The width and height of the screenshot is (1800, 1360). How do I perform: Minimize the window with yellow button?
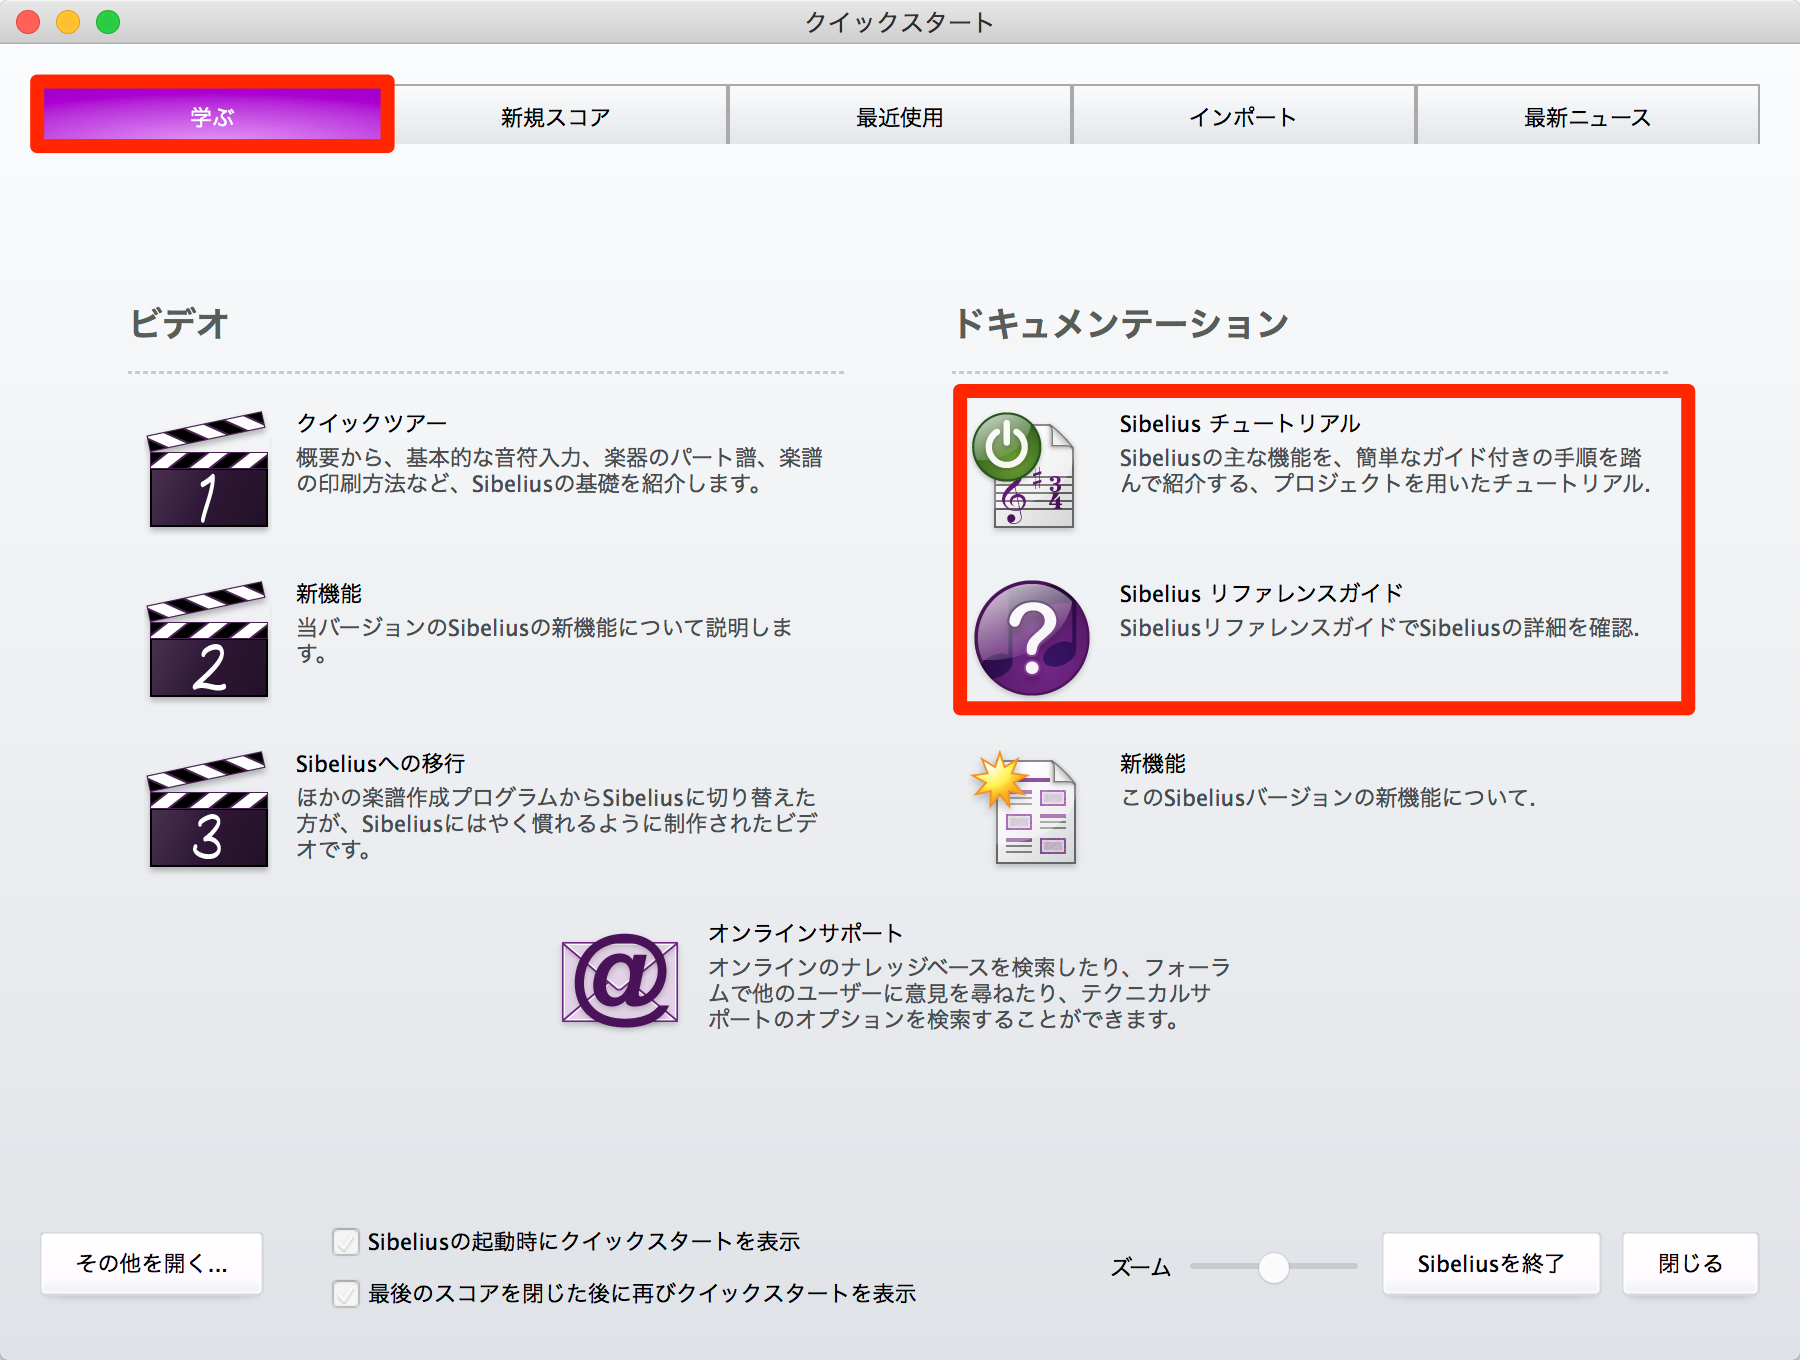click(68, 22)
